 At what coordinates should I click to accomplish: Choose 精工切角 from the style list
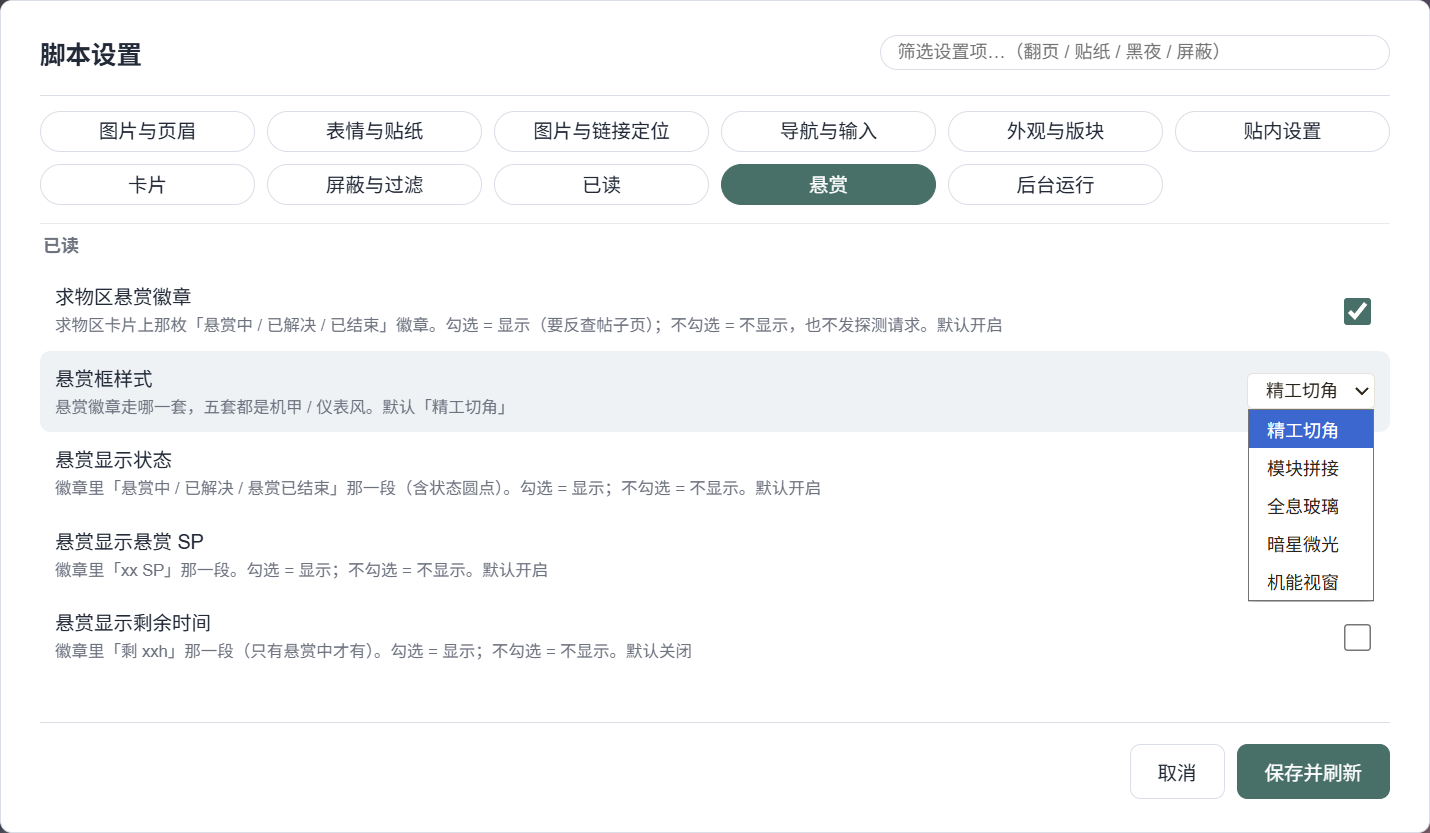(1311, 431)
